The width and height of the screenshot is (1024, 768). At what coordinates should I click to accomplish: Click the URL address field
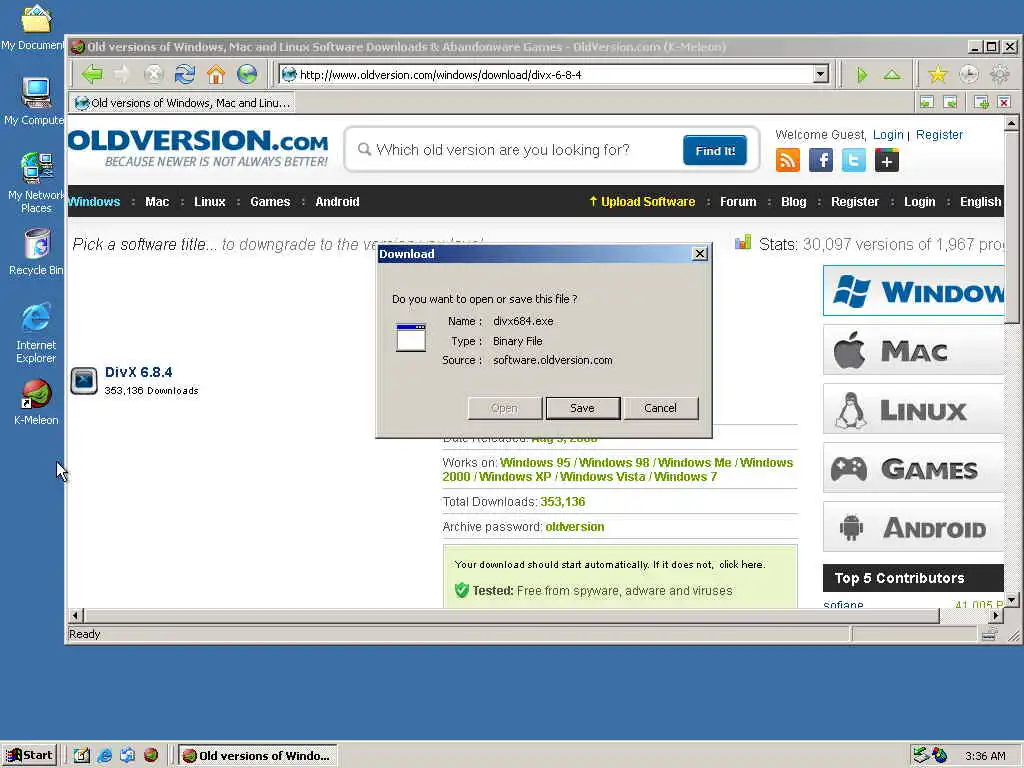coord(555,74)
